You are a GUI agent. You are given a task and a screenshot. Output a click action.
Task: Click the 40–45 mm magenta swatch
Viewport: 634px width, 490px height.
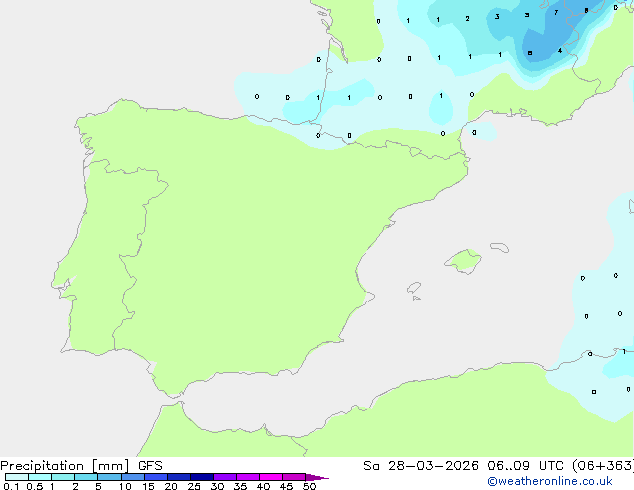271,477
